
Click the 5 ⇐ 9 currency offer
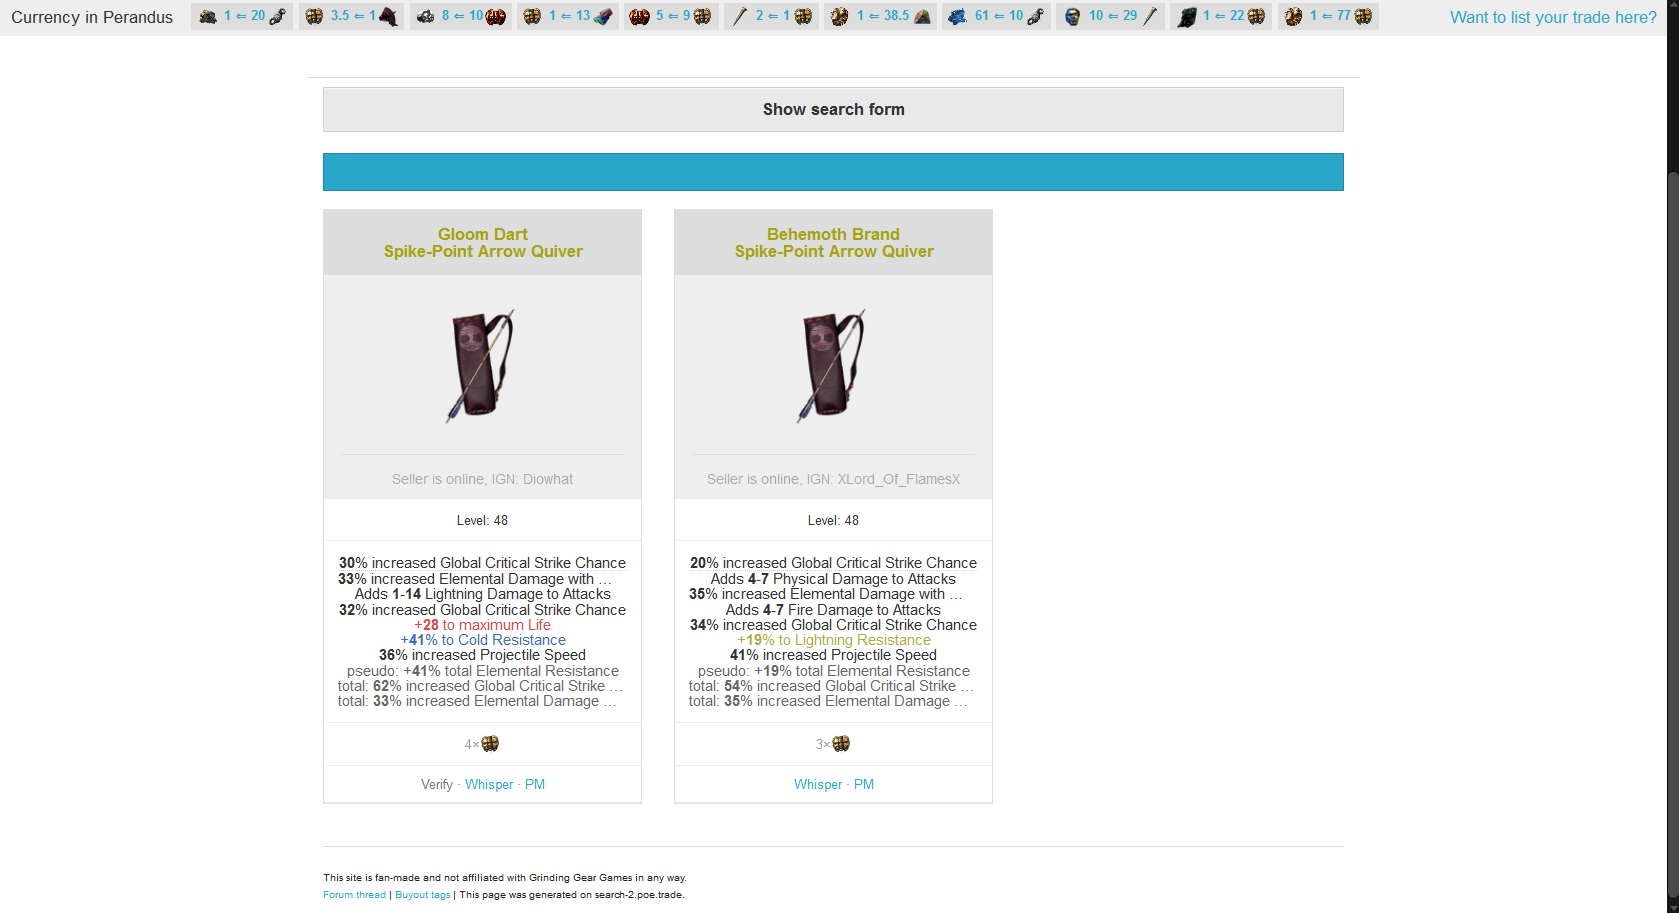pyautogui.click(x=672, y=16)
